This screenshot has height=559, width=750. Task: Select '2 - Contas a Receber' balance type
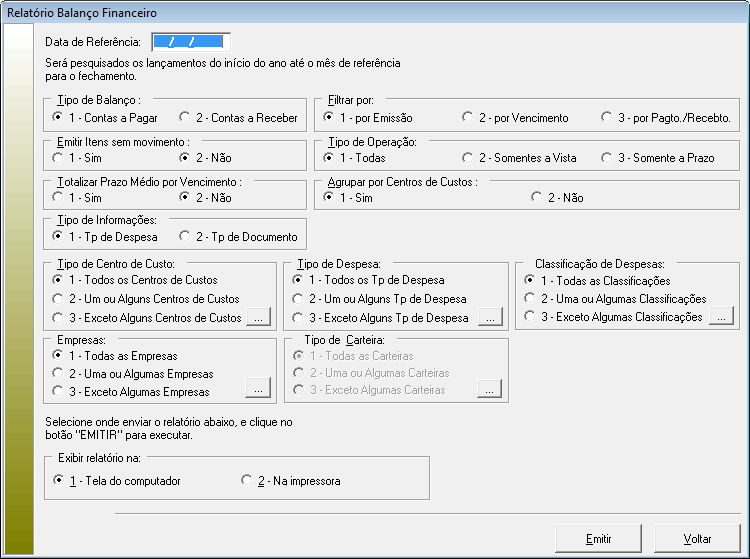coord(186,118)
